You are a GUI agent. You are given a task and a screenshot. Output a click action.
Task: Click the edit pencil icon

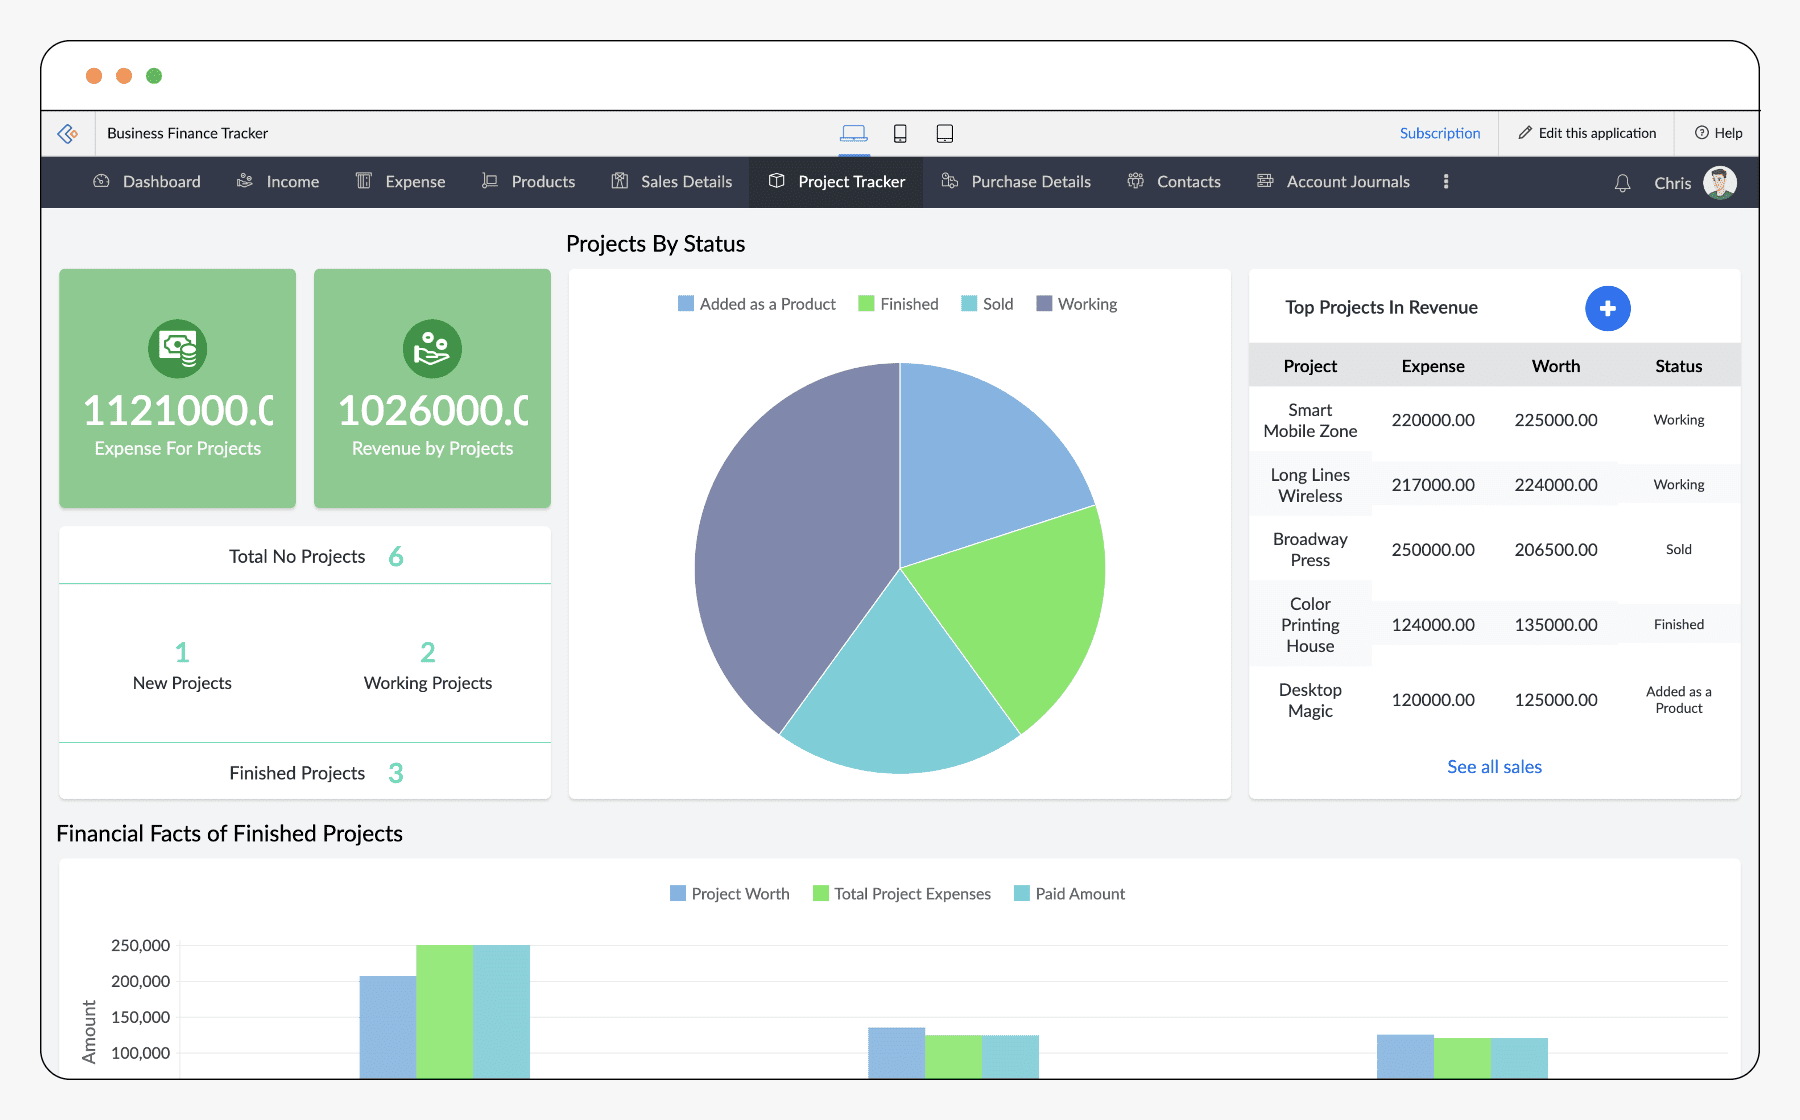(x=1525, y=132)
